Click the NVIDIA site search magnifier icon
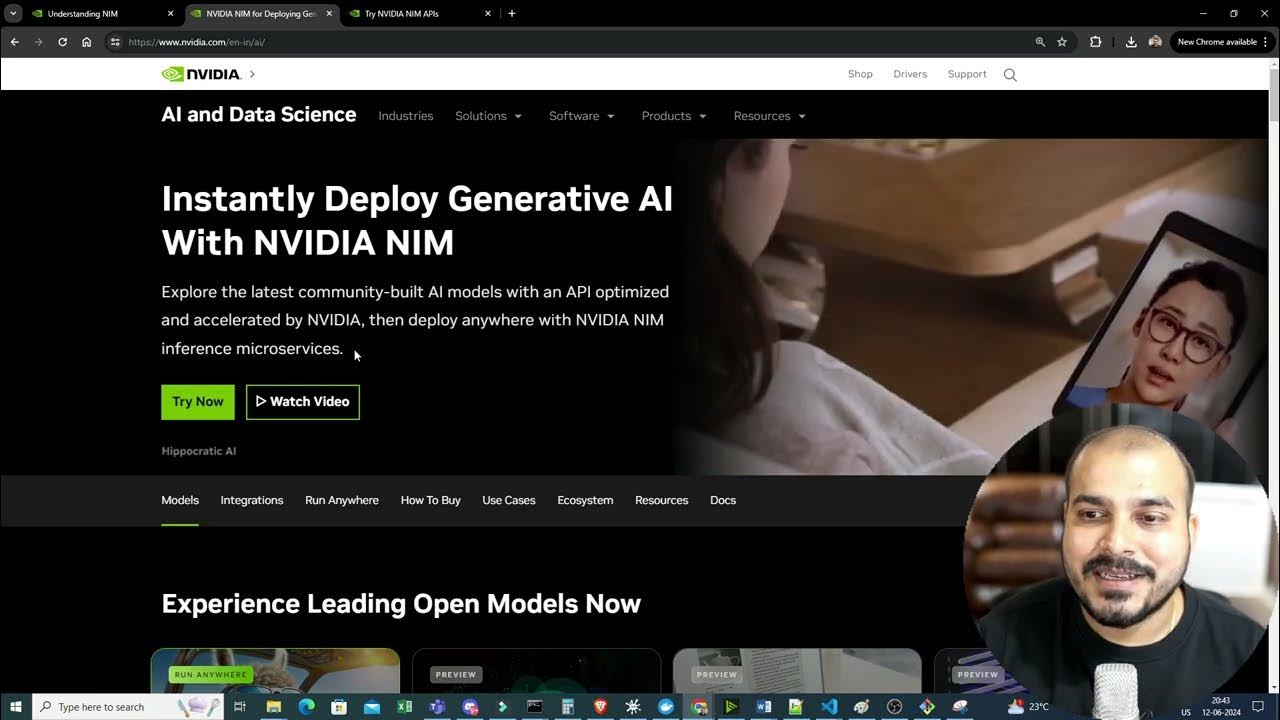The image size is (1280, 720). [x=1010, y=75]
